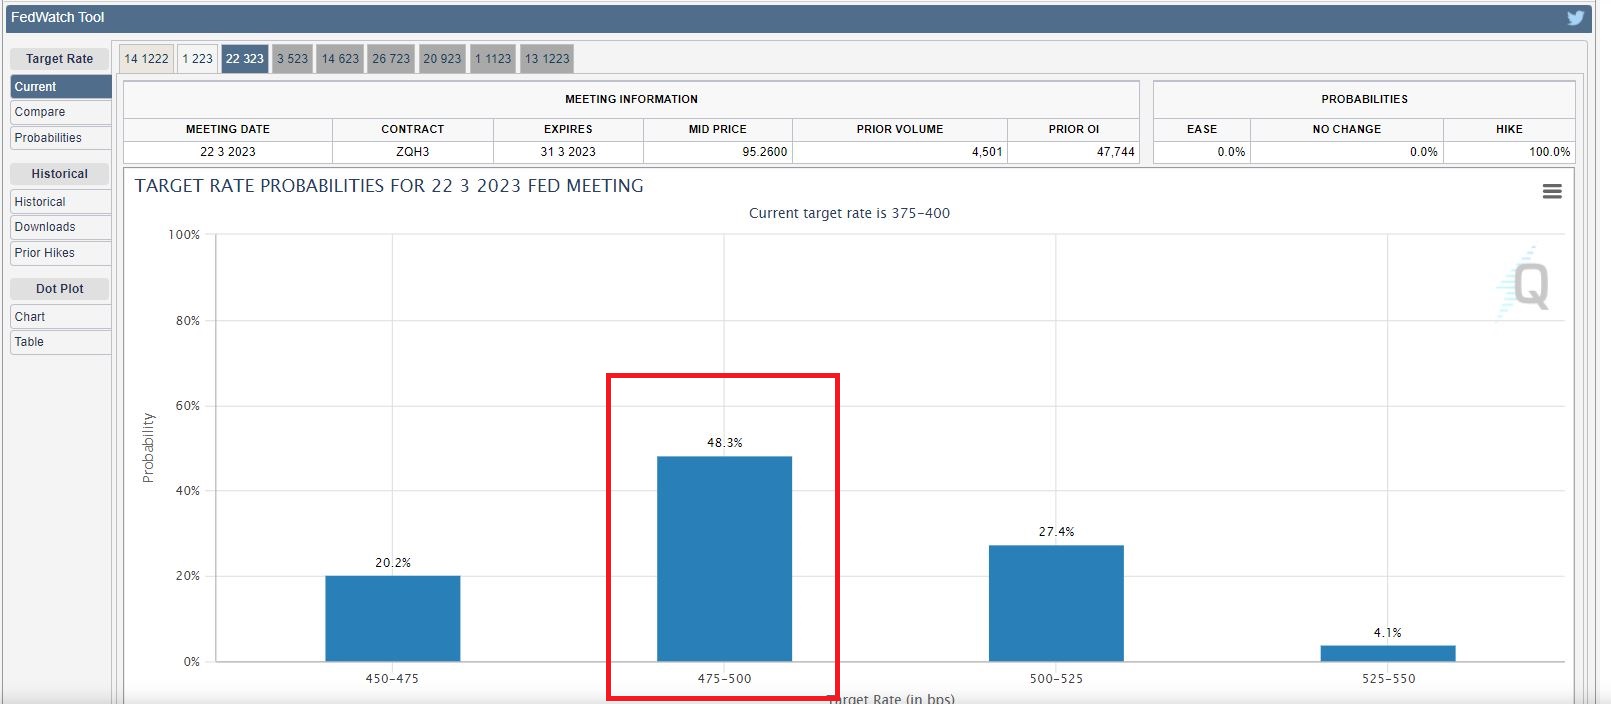Click the MID PRICE column header
Screen dimensions: 1611x705
click(x=717, y=129)
